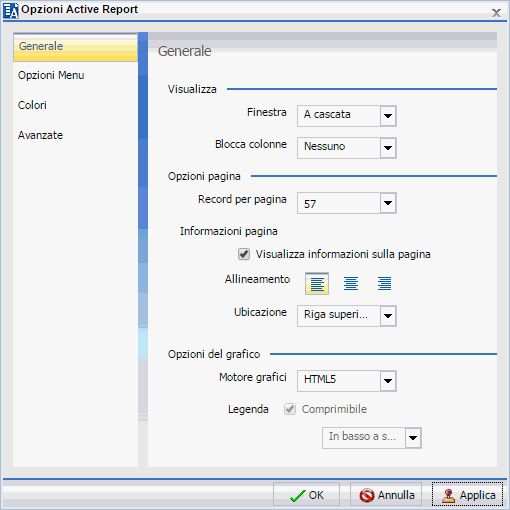The width and height of the screenshot is (510, 510).
Task: Open the Finestra dropdown
Action: 388,116
